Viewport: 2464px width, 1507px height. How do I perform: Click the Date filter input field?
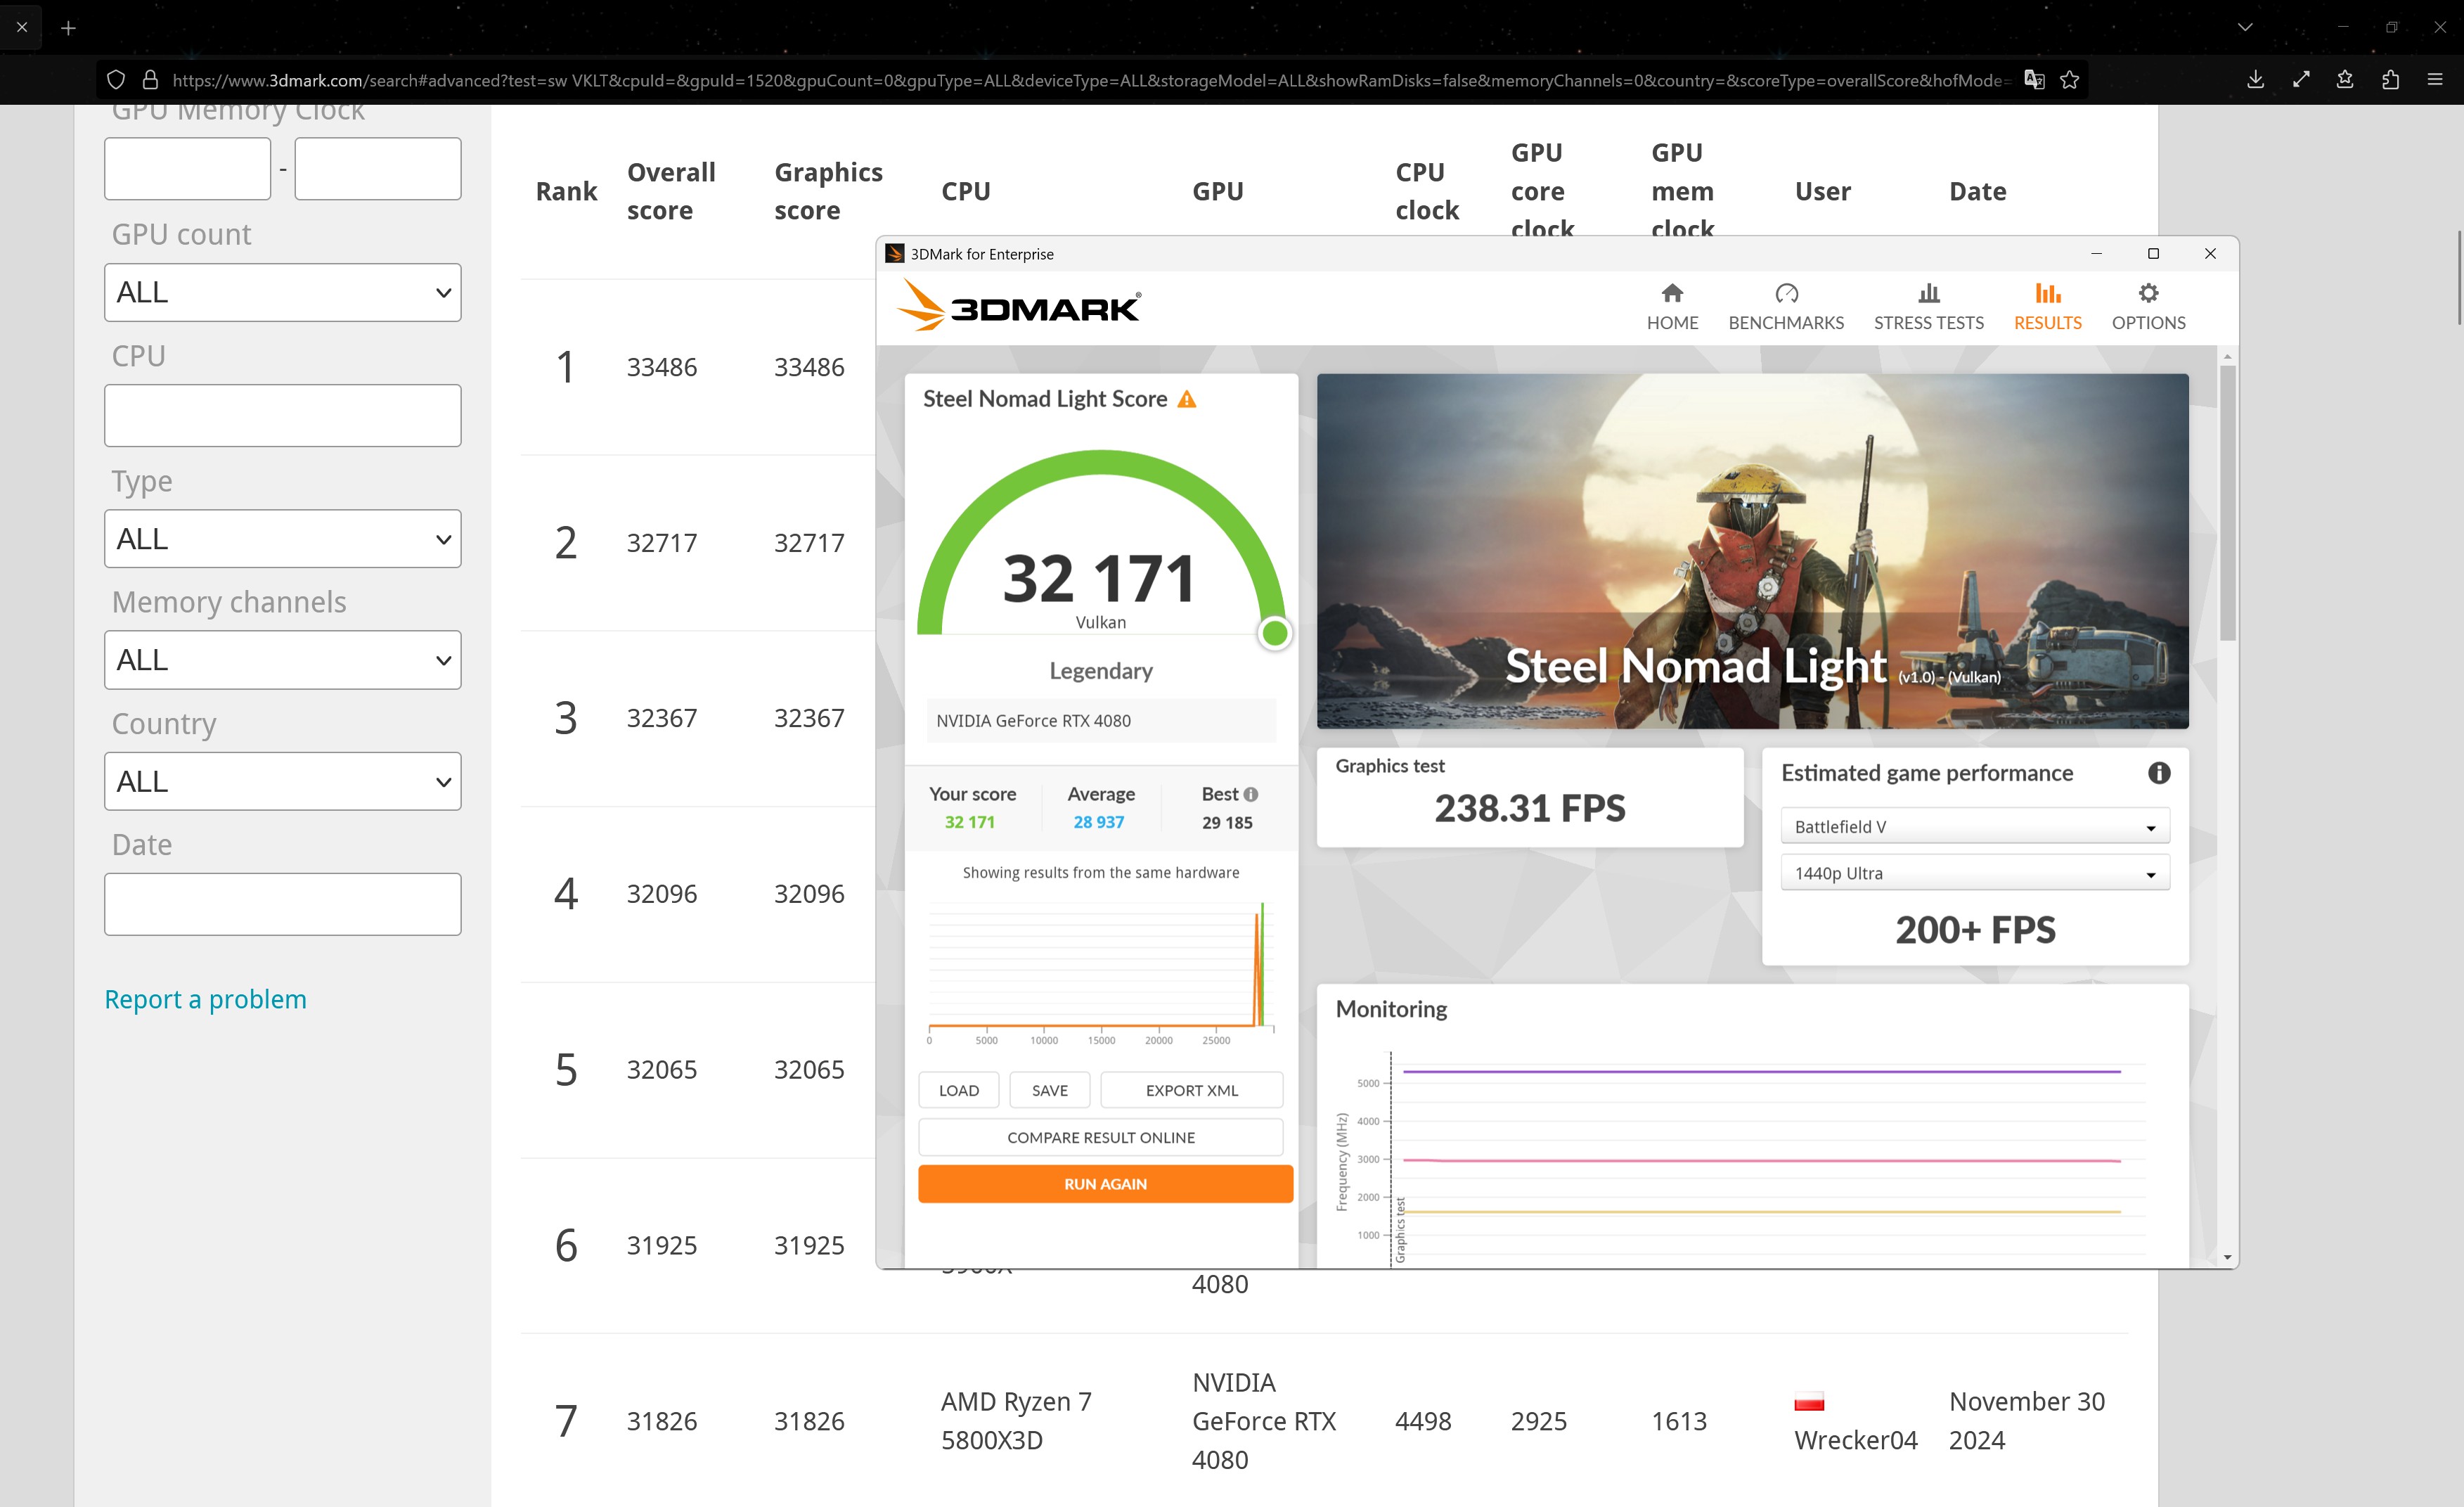tap(283, 904)
